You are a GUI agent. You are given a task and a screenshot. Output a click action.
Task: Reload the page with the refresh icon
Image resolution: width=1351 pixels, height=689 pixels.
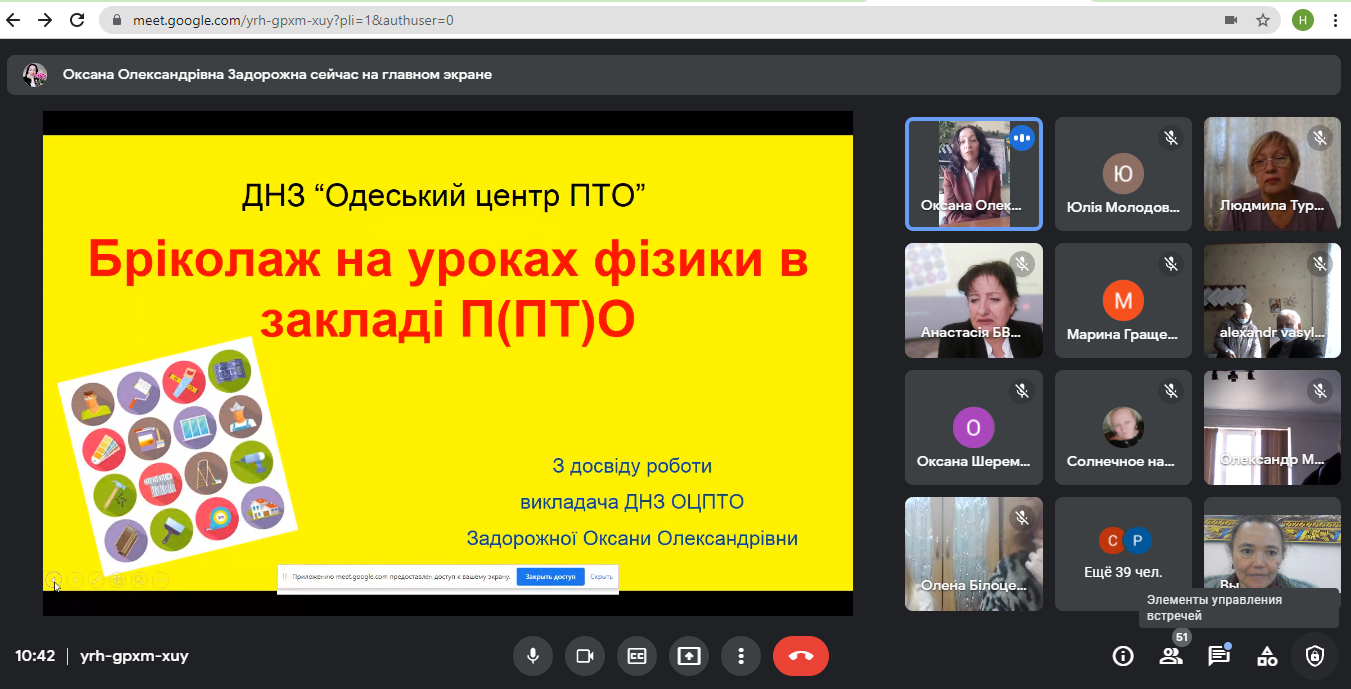coord(77,20)
